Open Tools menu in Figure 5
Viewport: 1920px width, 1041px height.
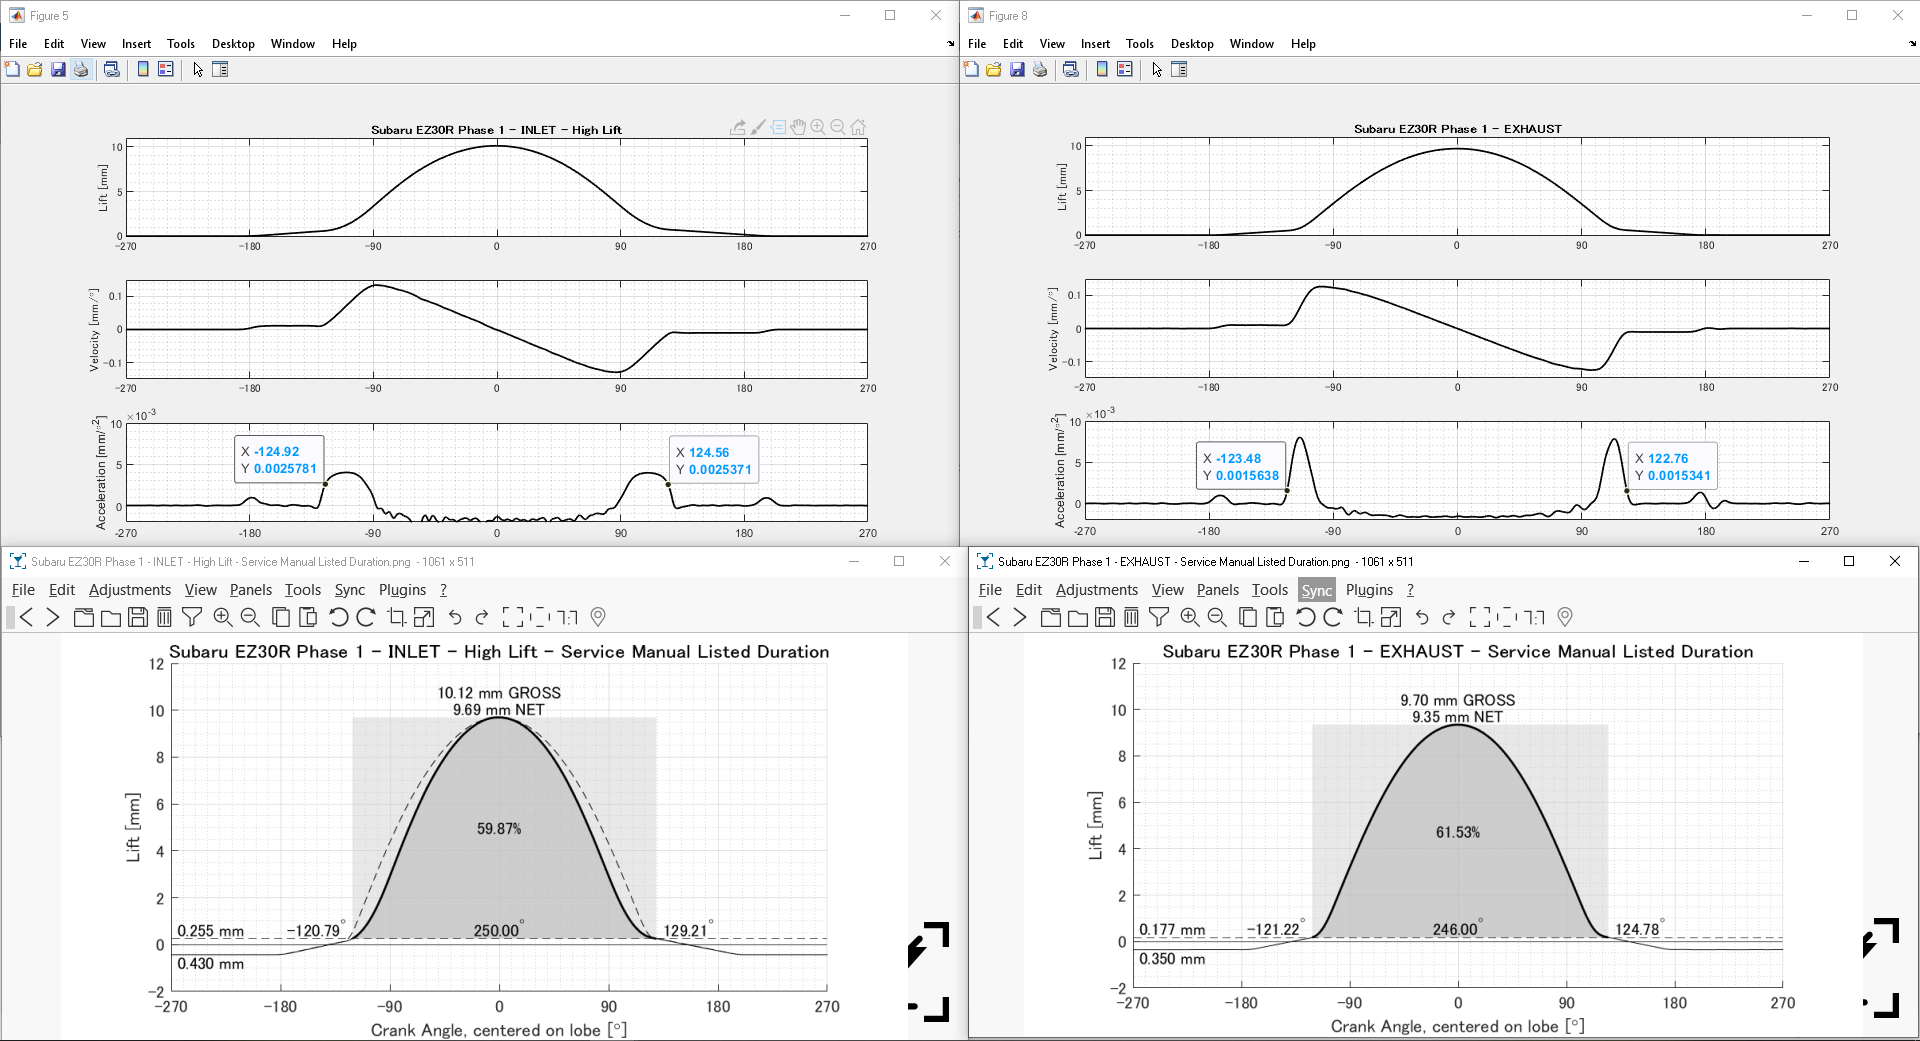point(181,44)
